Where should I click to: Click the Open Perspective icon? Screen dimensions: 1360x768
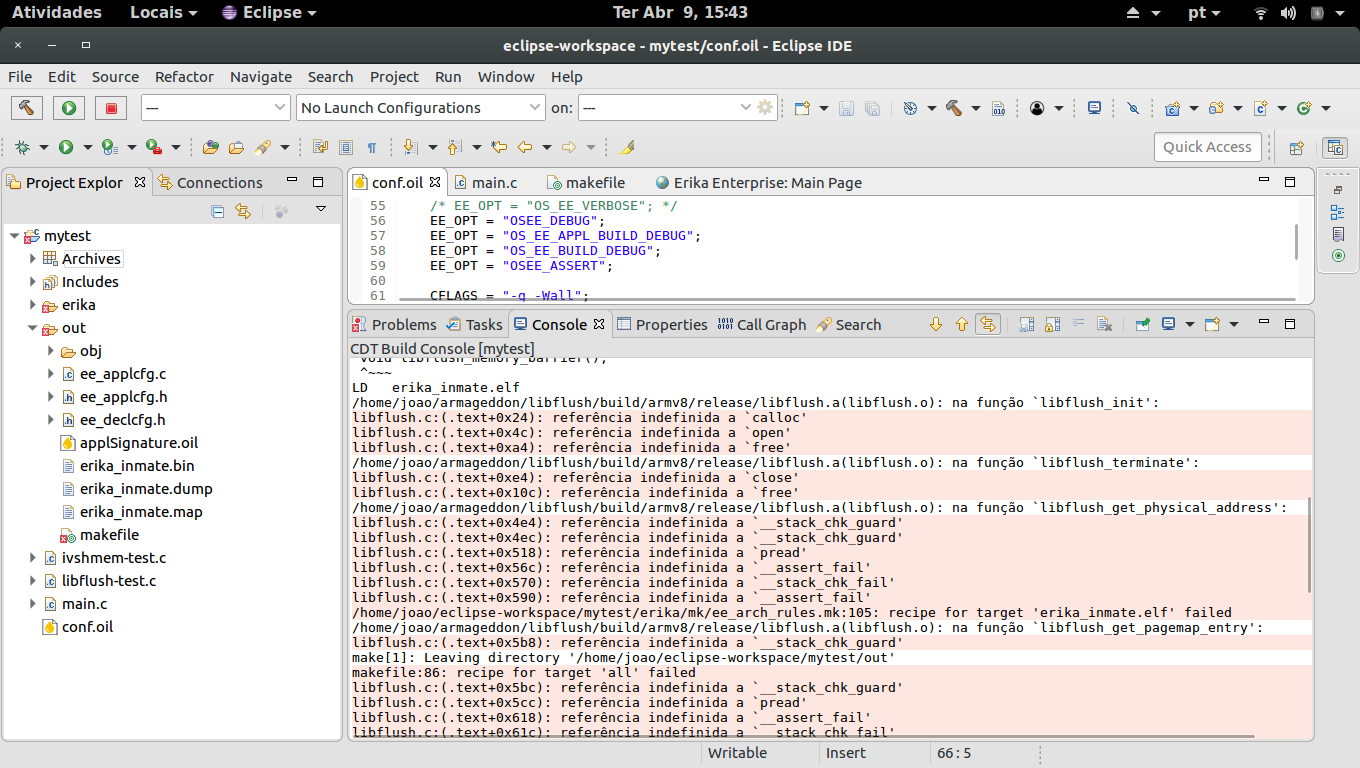[1296, 147]
